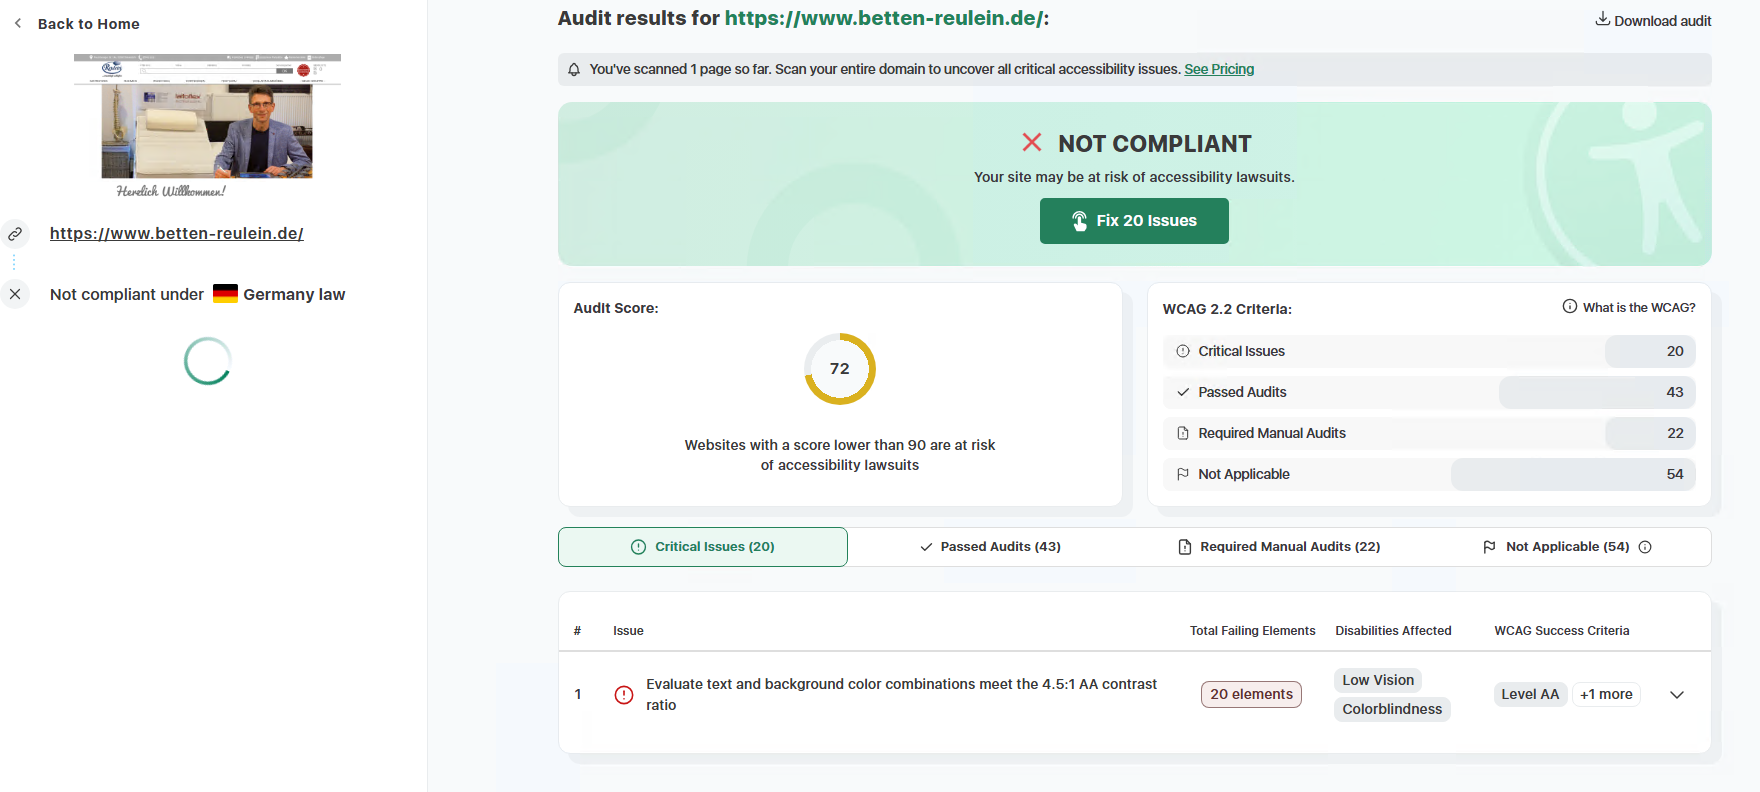Click the info icon near What is the WCAG
Image resolution: width=1760 pixels, height=792 pixels.
pyautogui.click(x=1570, y=307)
